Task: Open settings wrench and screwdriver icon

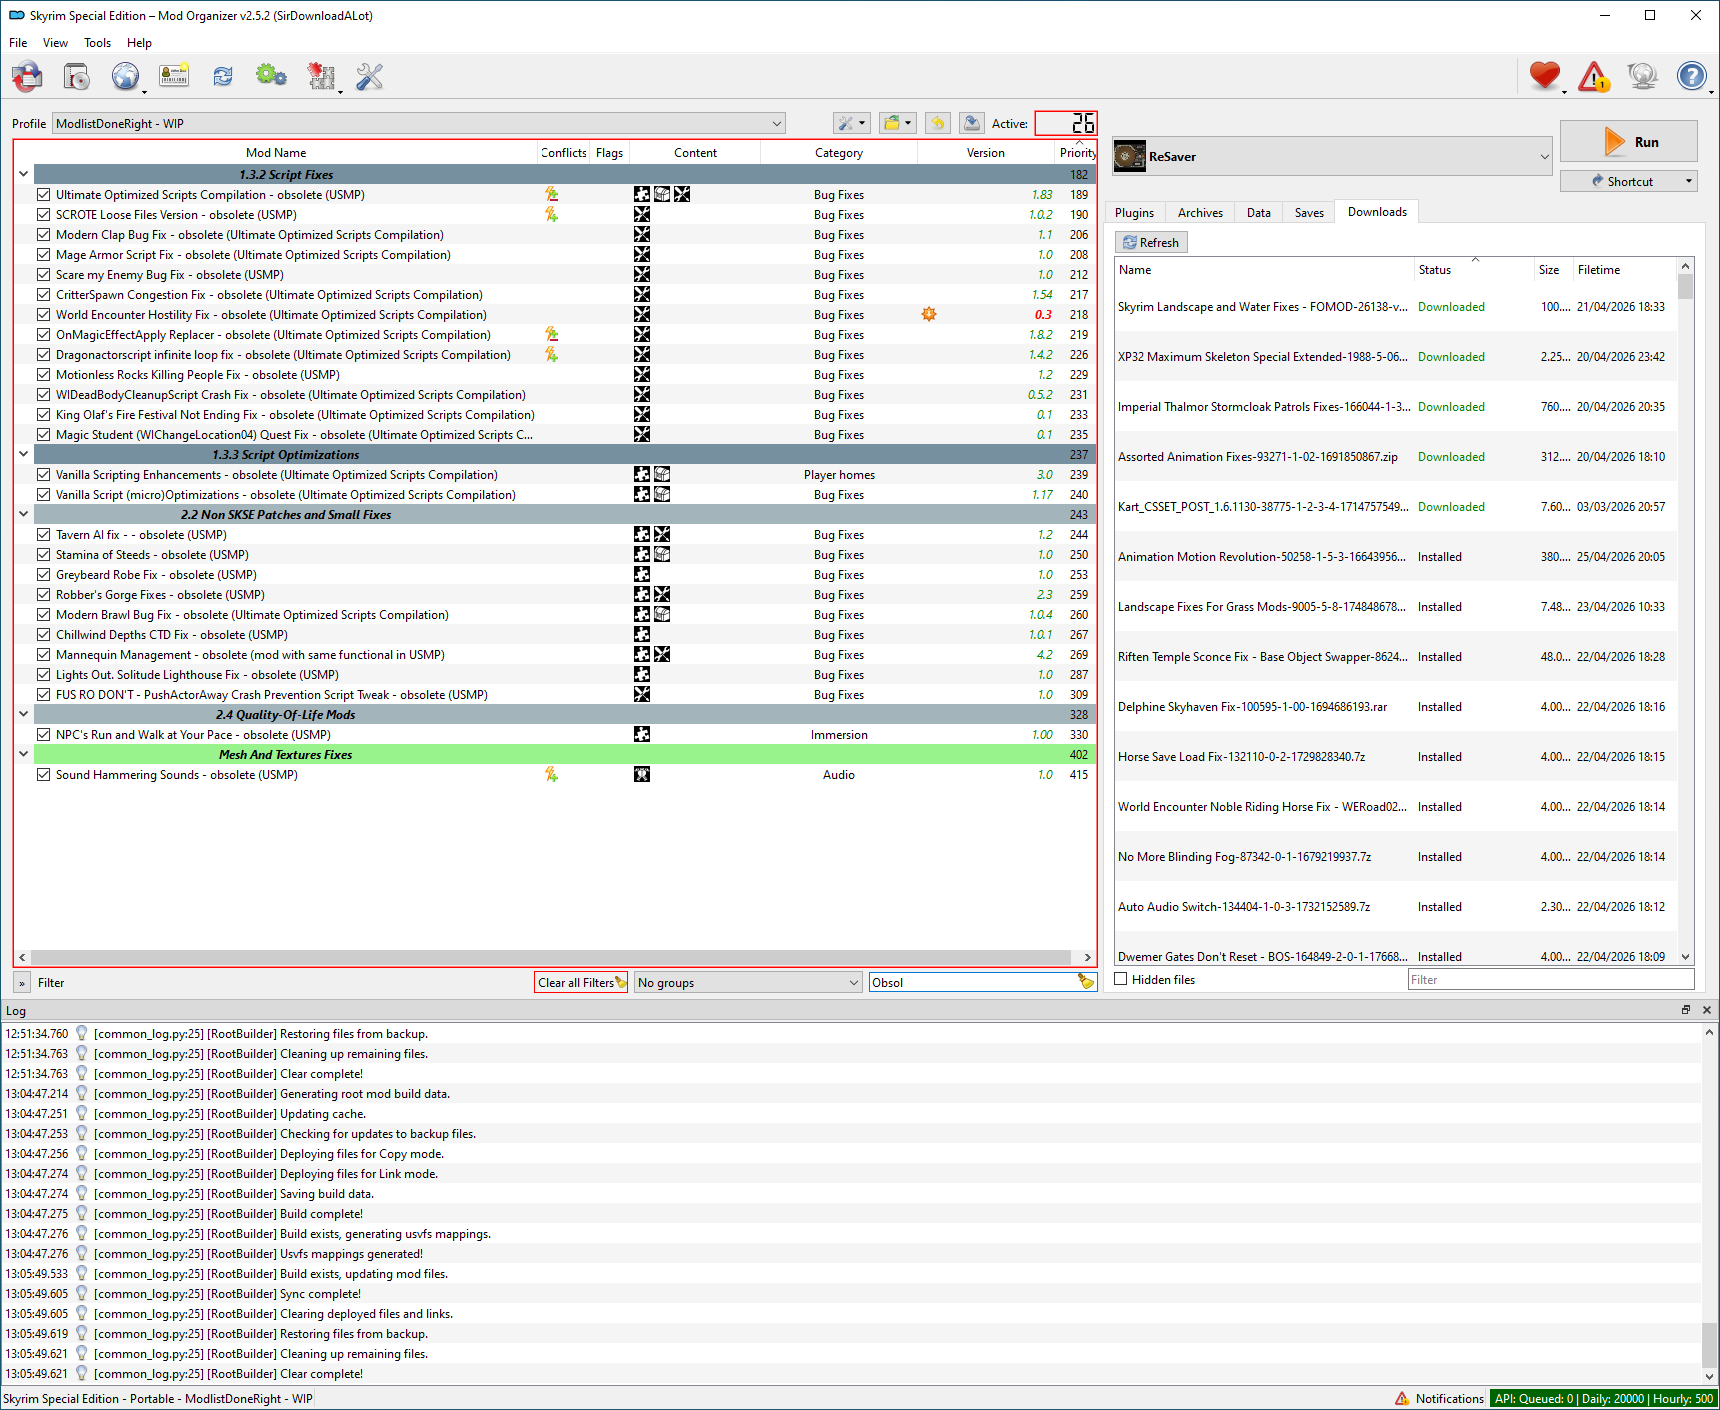Action: [x=369, y=77]
